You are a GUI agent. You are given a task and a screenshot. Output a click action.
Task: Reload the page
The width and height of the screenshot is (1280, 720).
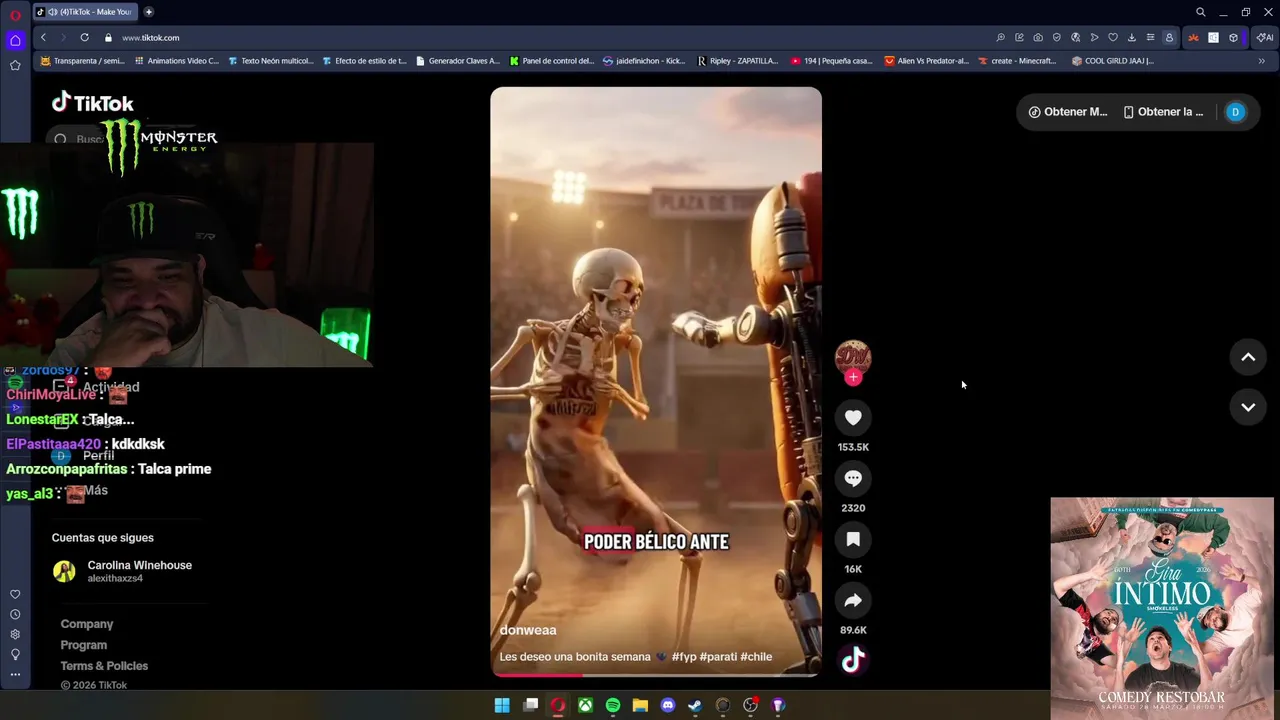tap(84, 37)
